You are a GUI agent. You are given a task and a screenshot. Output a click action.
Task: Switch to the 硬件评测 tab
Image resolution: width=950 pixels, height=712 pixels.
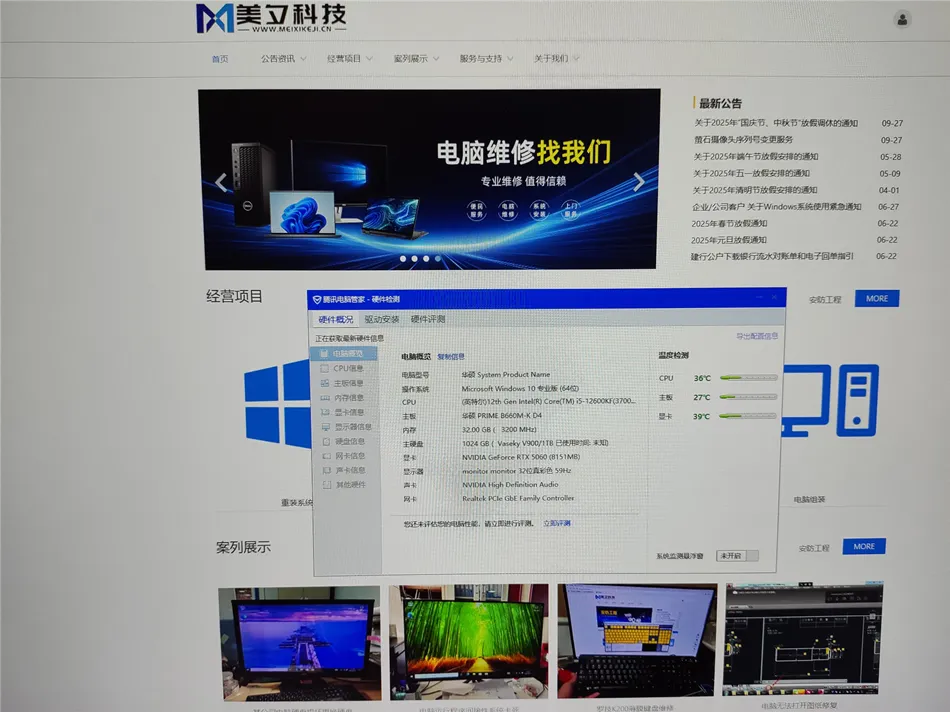(x=428, y=320)
